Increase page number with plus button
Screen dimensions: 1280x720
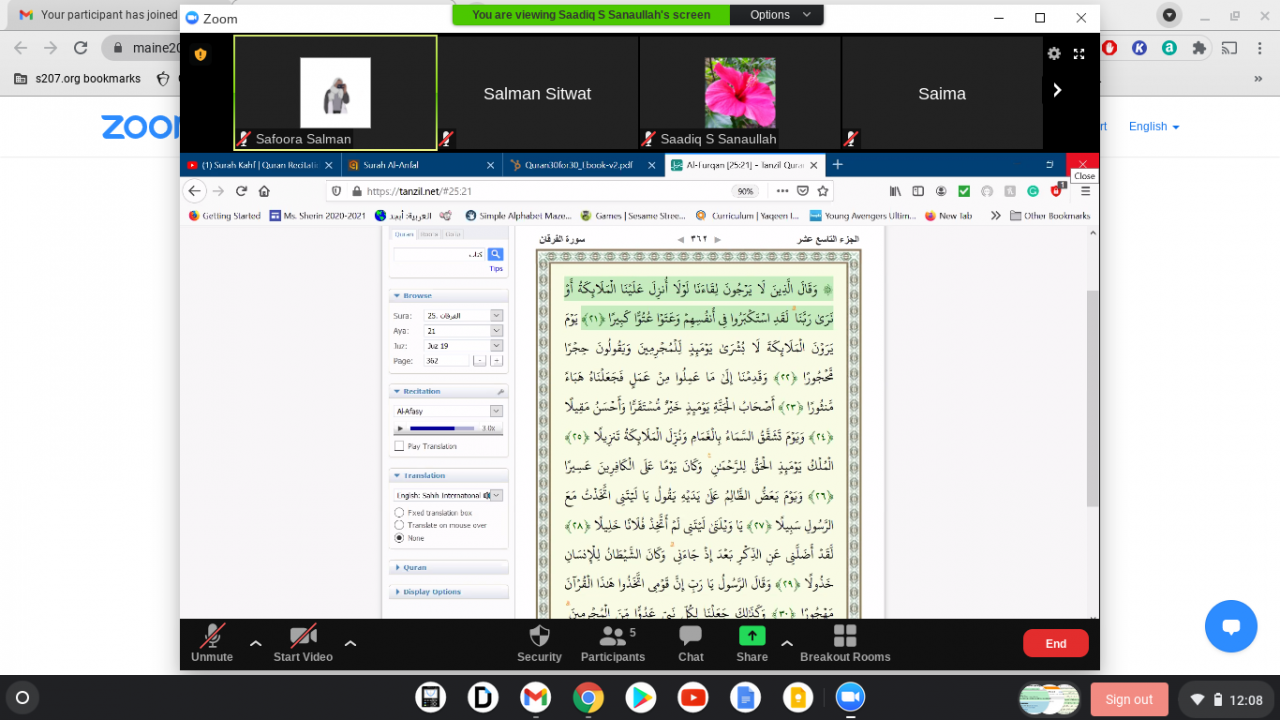click(496, 360)
